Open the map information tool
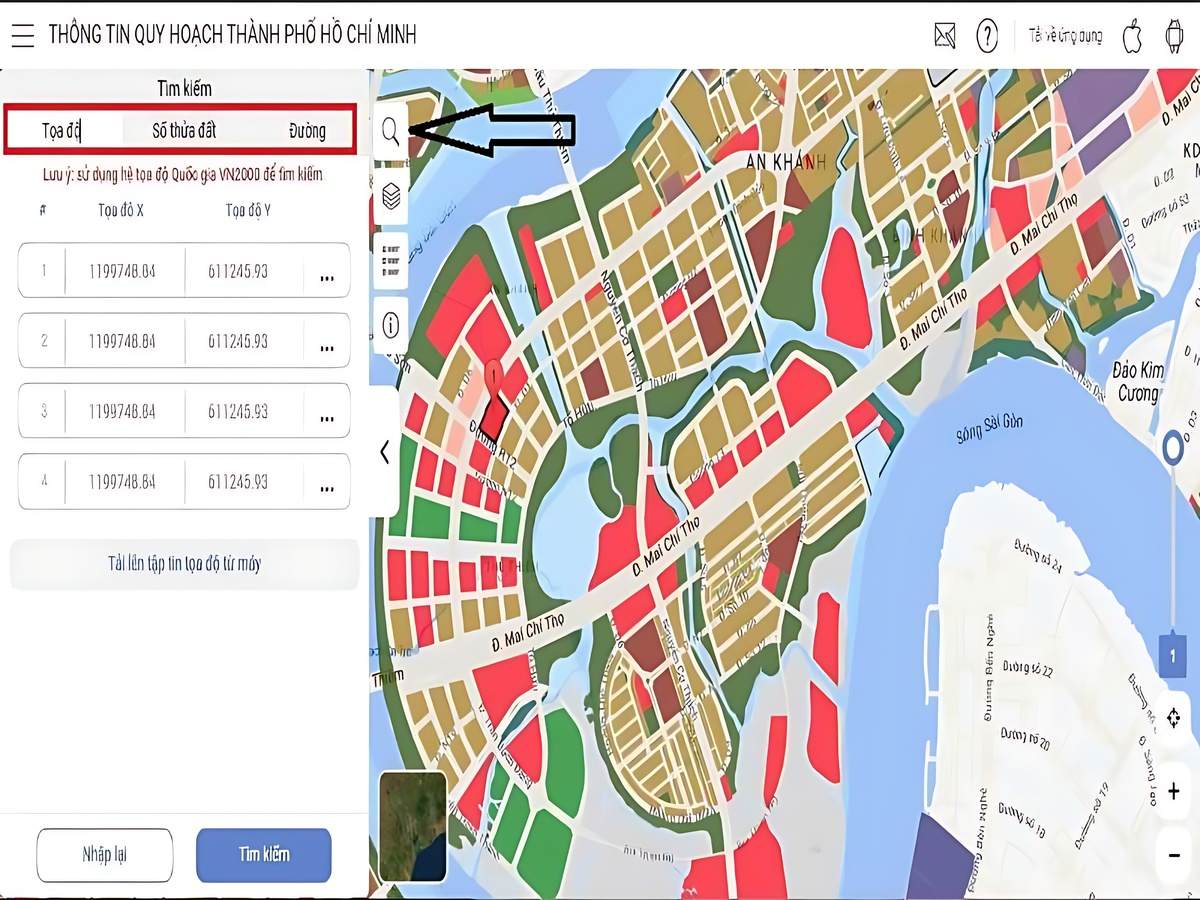The width and height of the screenshot is (1200, 900). [x=391, y=325]
